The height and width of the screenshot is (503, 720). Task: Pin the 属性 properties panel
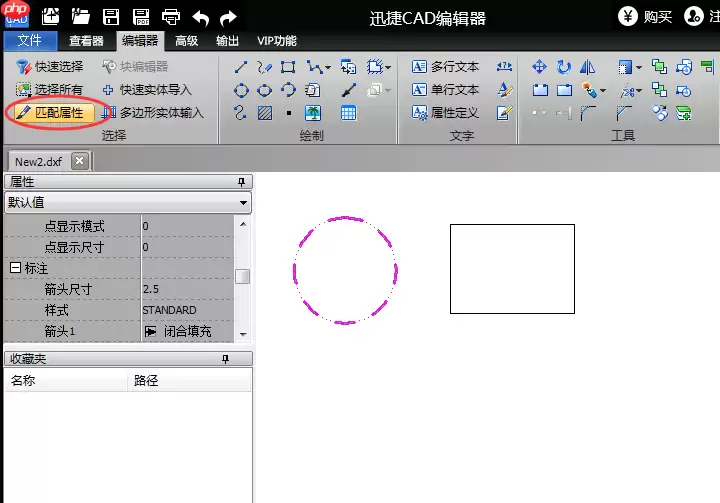pos(241,182)
